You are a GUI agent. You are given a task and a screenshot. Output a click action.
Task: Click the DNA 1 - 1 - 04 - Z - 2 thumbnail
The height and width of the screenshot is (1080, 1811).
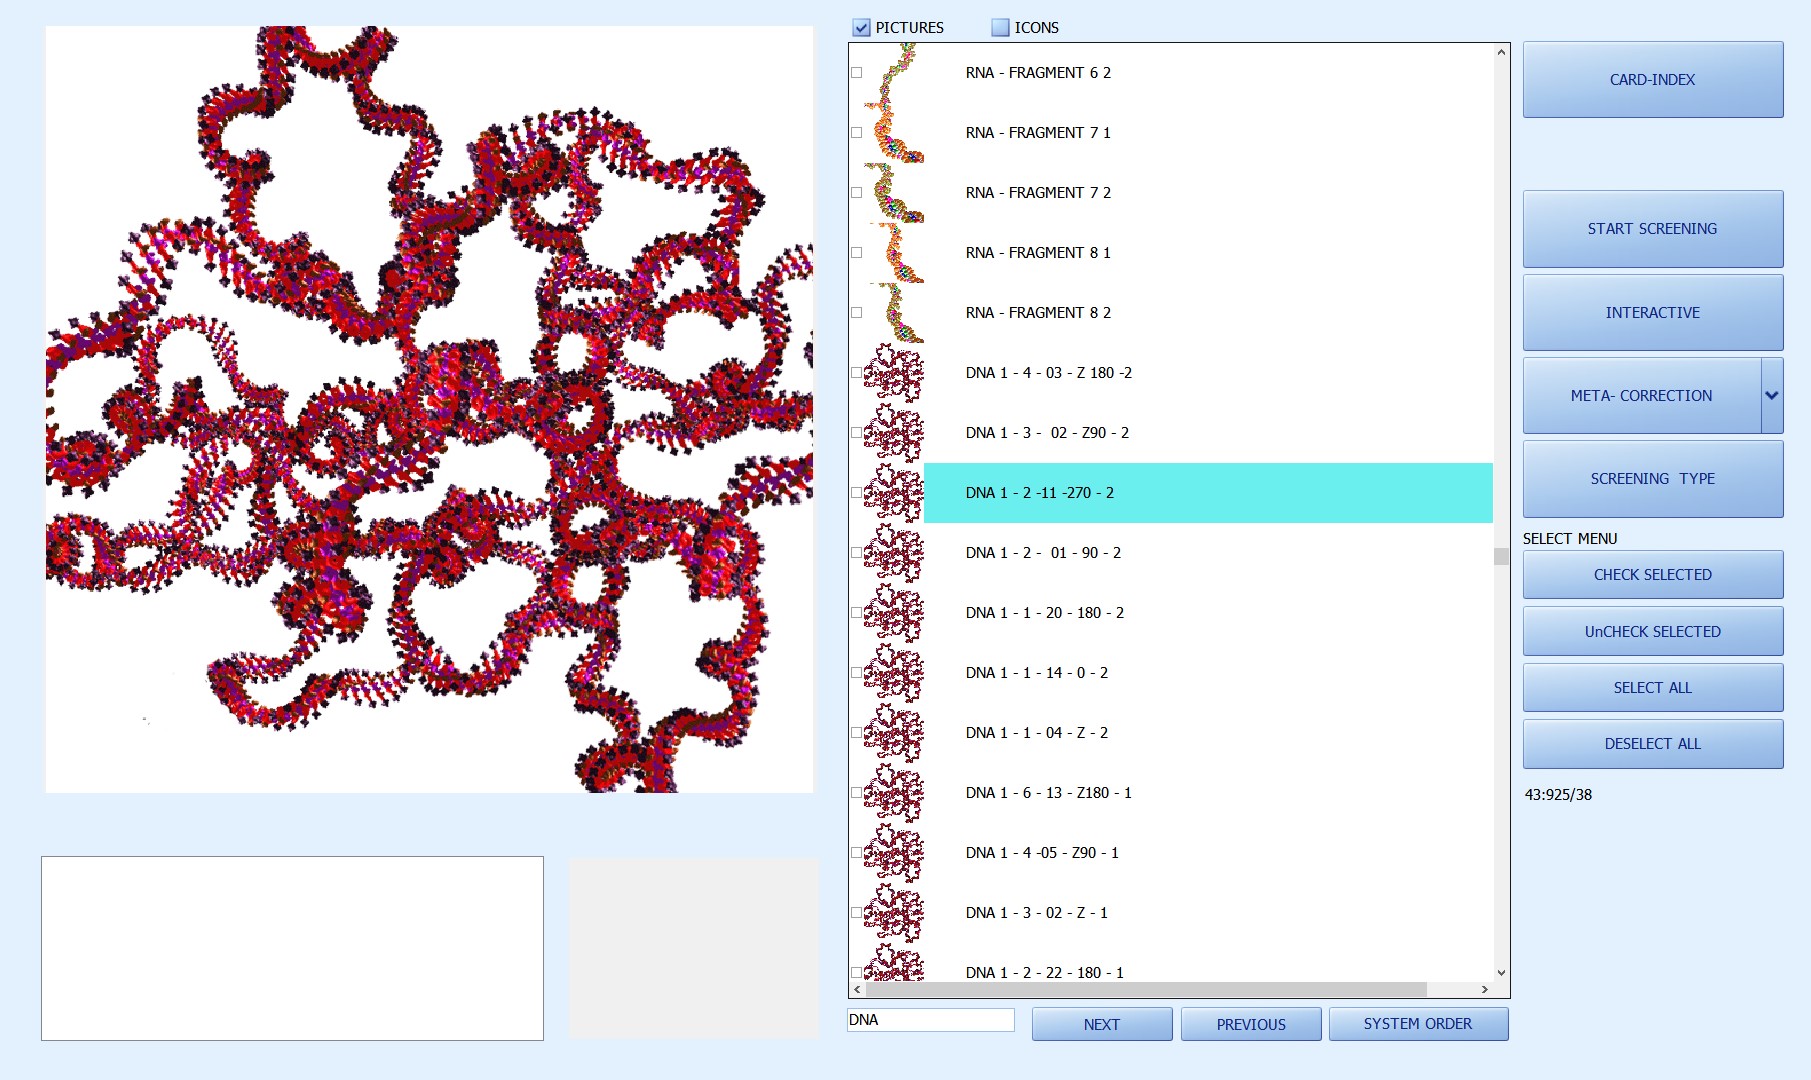tap(894, 733)
